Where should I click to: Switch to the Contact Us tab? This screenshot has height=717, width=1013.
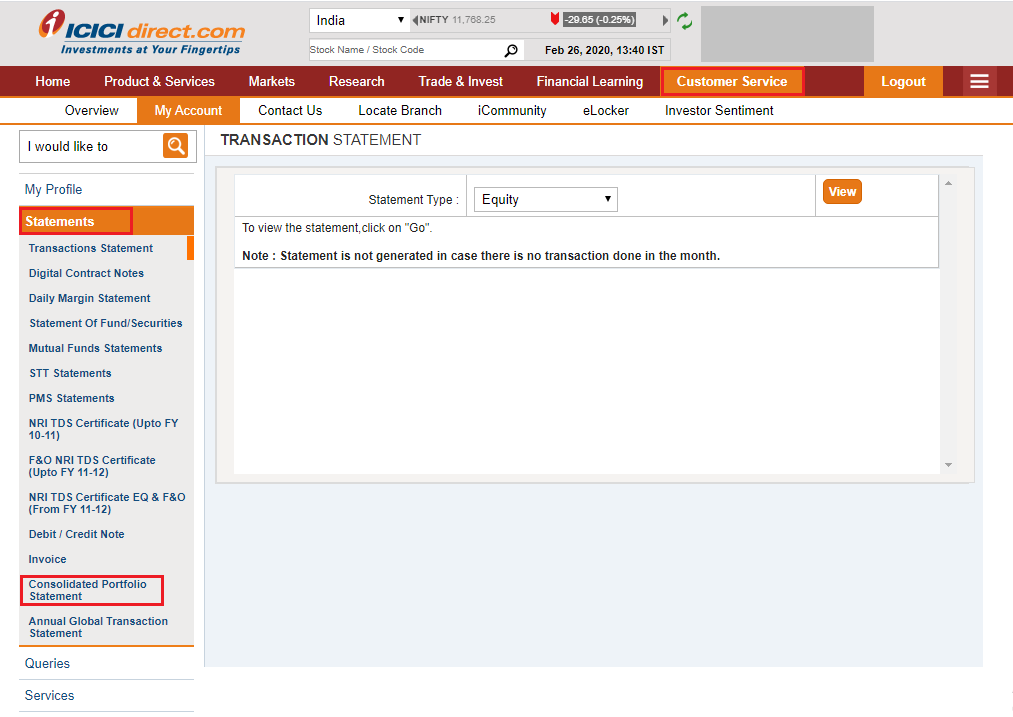pyautogui.click(x=290, y=110)
